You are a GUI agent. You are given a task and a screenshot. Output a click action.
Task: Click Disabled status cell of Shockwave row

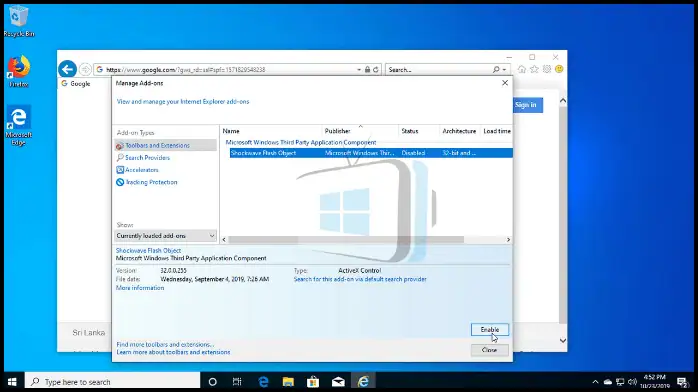[x=413, y=153]
